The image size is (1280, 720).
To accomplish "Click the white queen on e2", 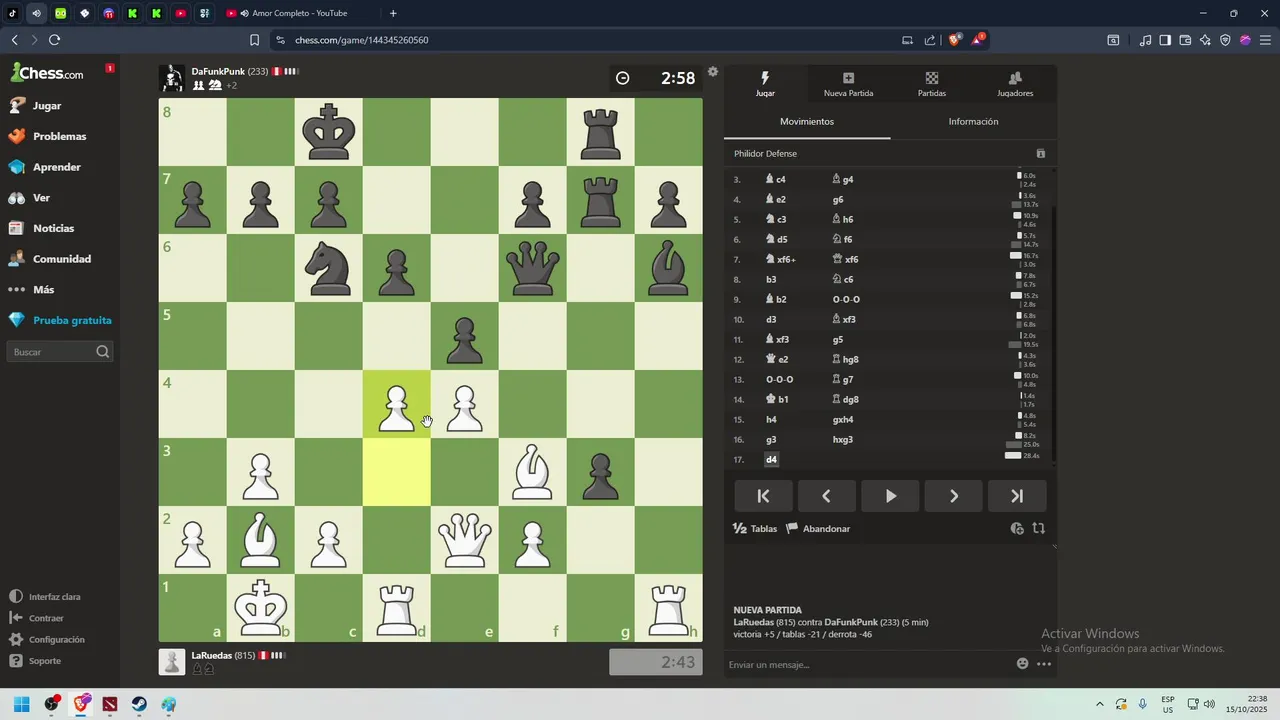I will [464, 540].
